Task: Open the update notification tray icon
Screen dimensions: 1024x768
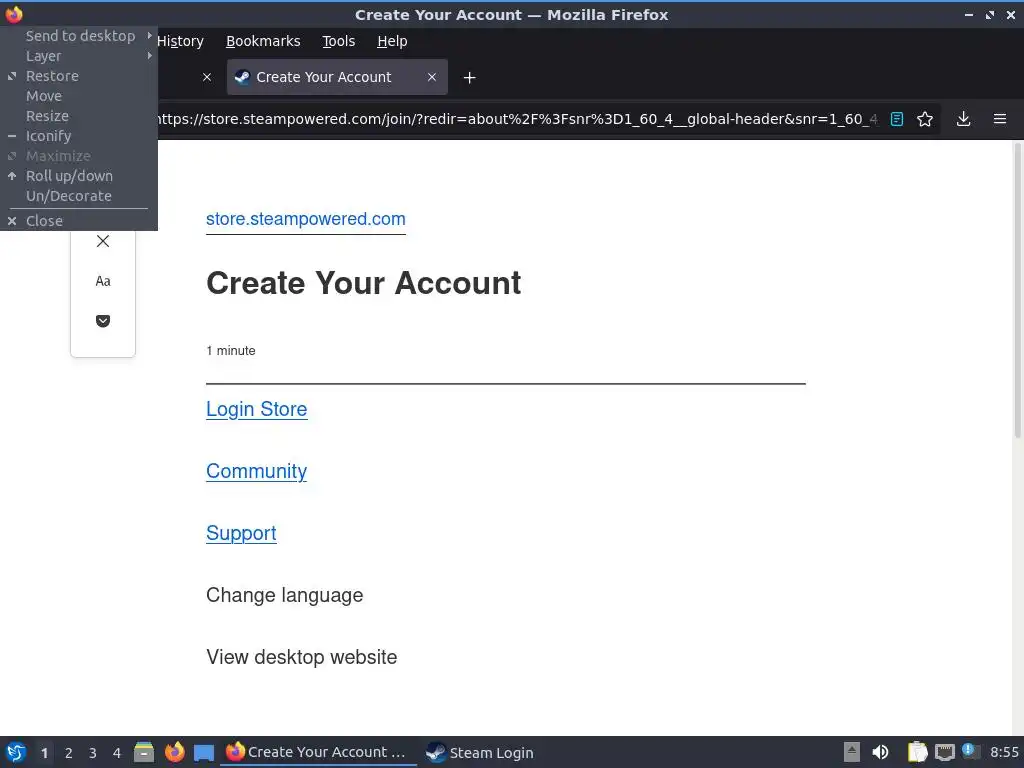Action: 971,752
